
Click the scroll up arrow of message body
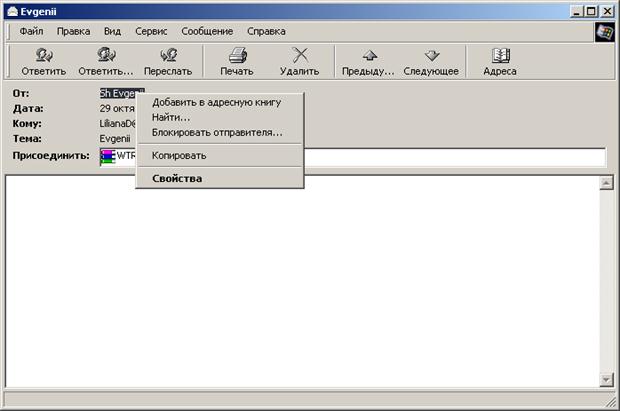click(606, 183)
